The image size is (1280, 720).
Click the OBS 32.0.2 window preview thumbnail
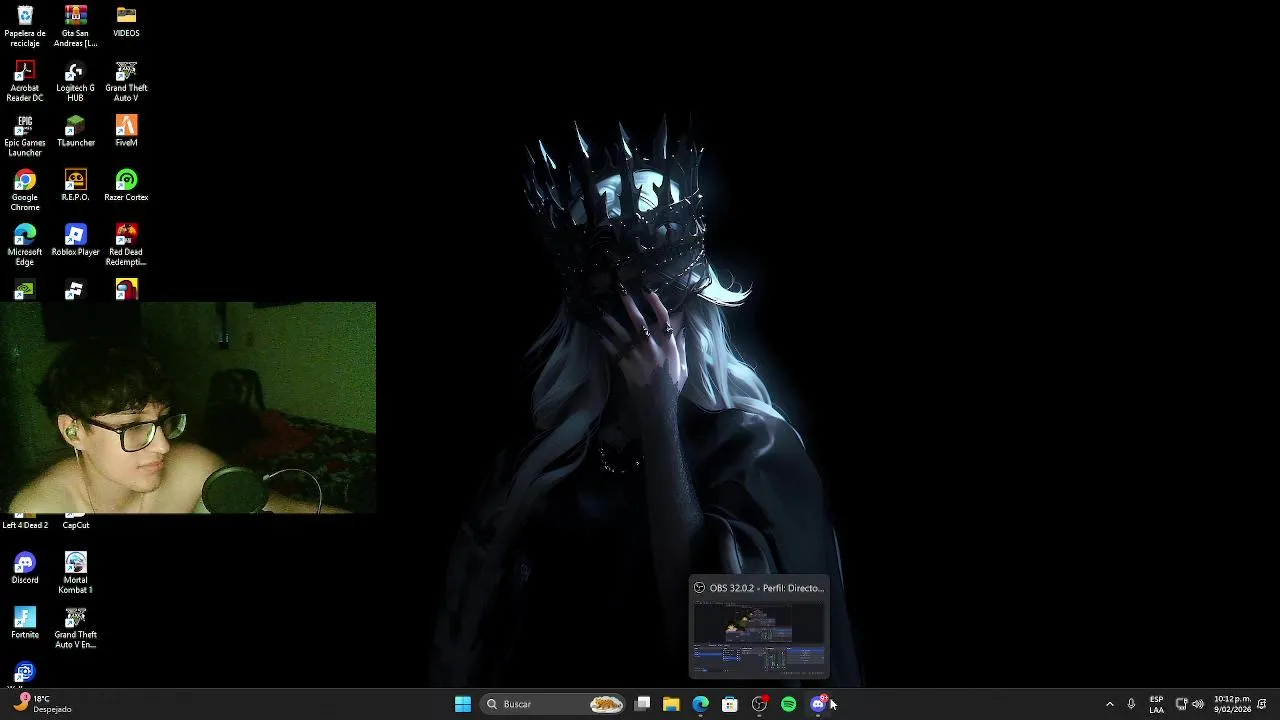(759, 638)
